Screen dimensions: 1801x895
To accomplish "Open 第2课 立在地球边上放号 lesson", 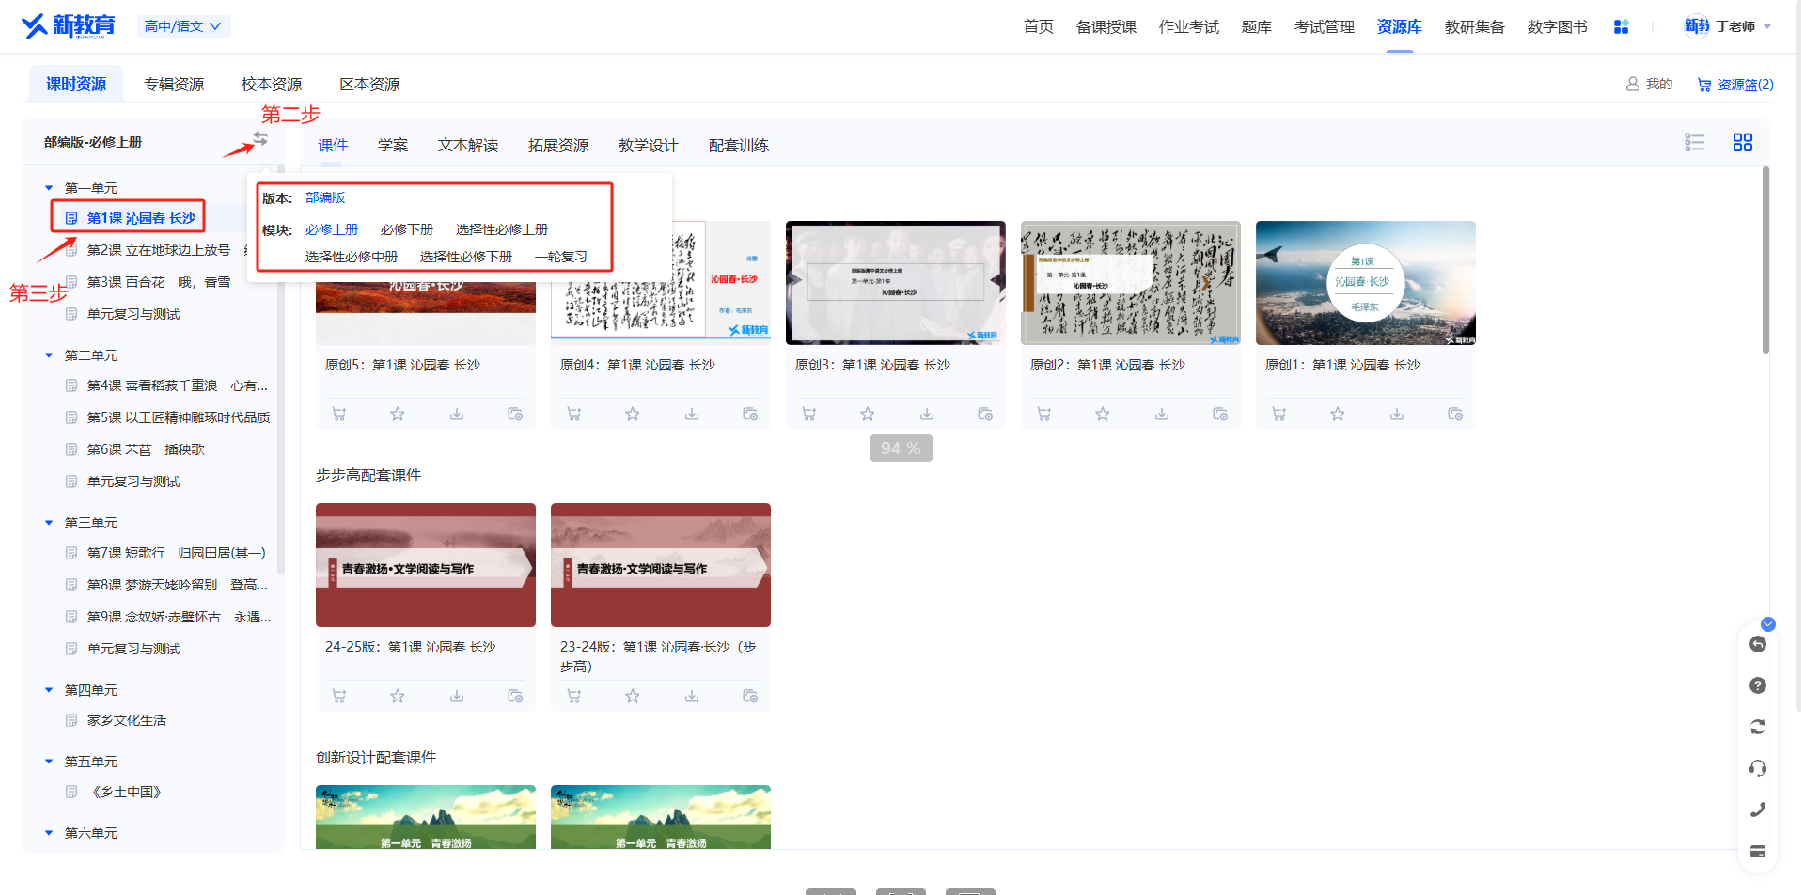I will [x=158, y=250].
